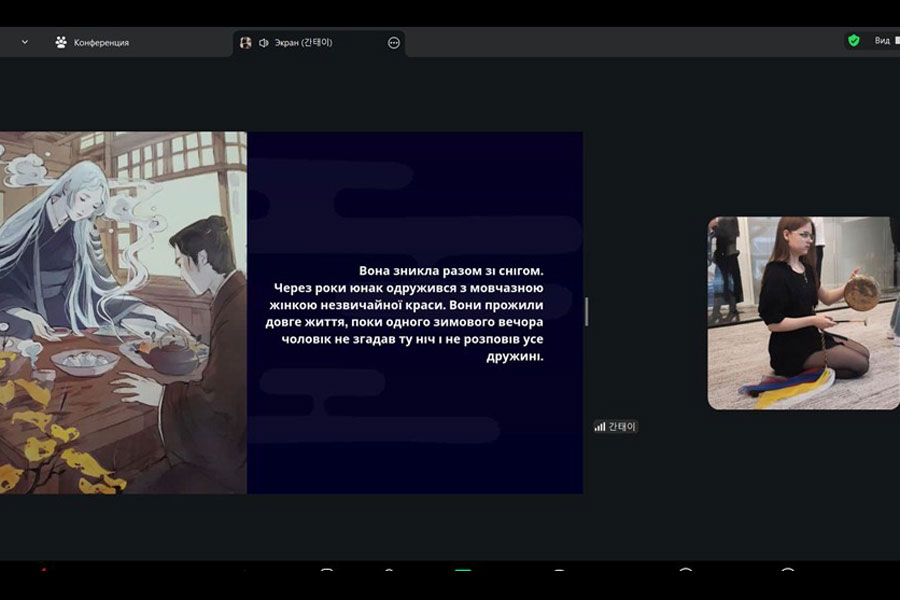
Task: Toggle the speaker icon in the Экран tab
Action: [264, 43]
